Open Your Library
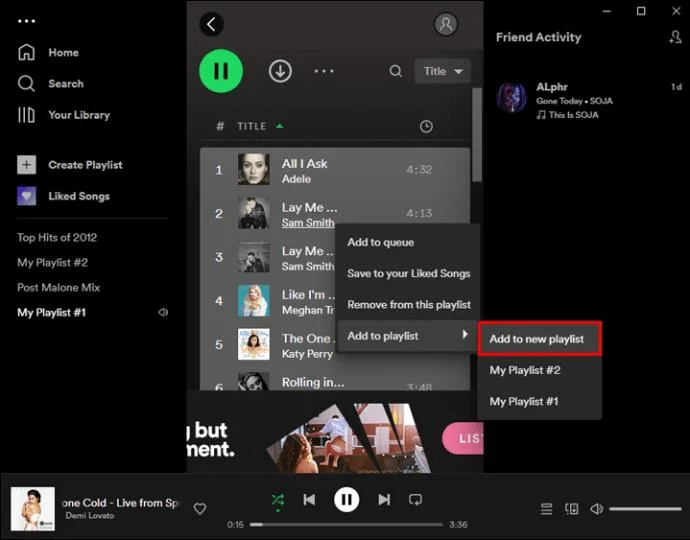 64,115
